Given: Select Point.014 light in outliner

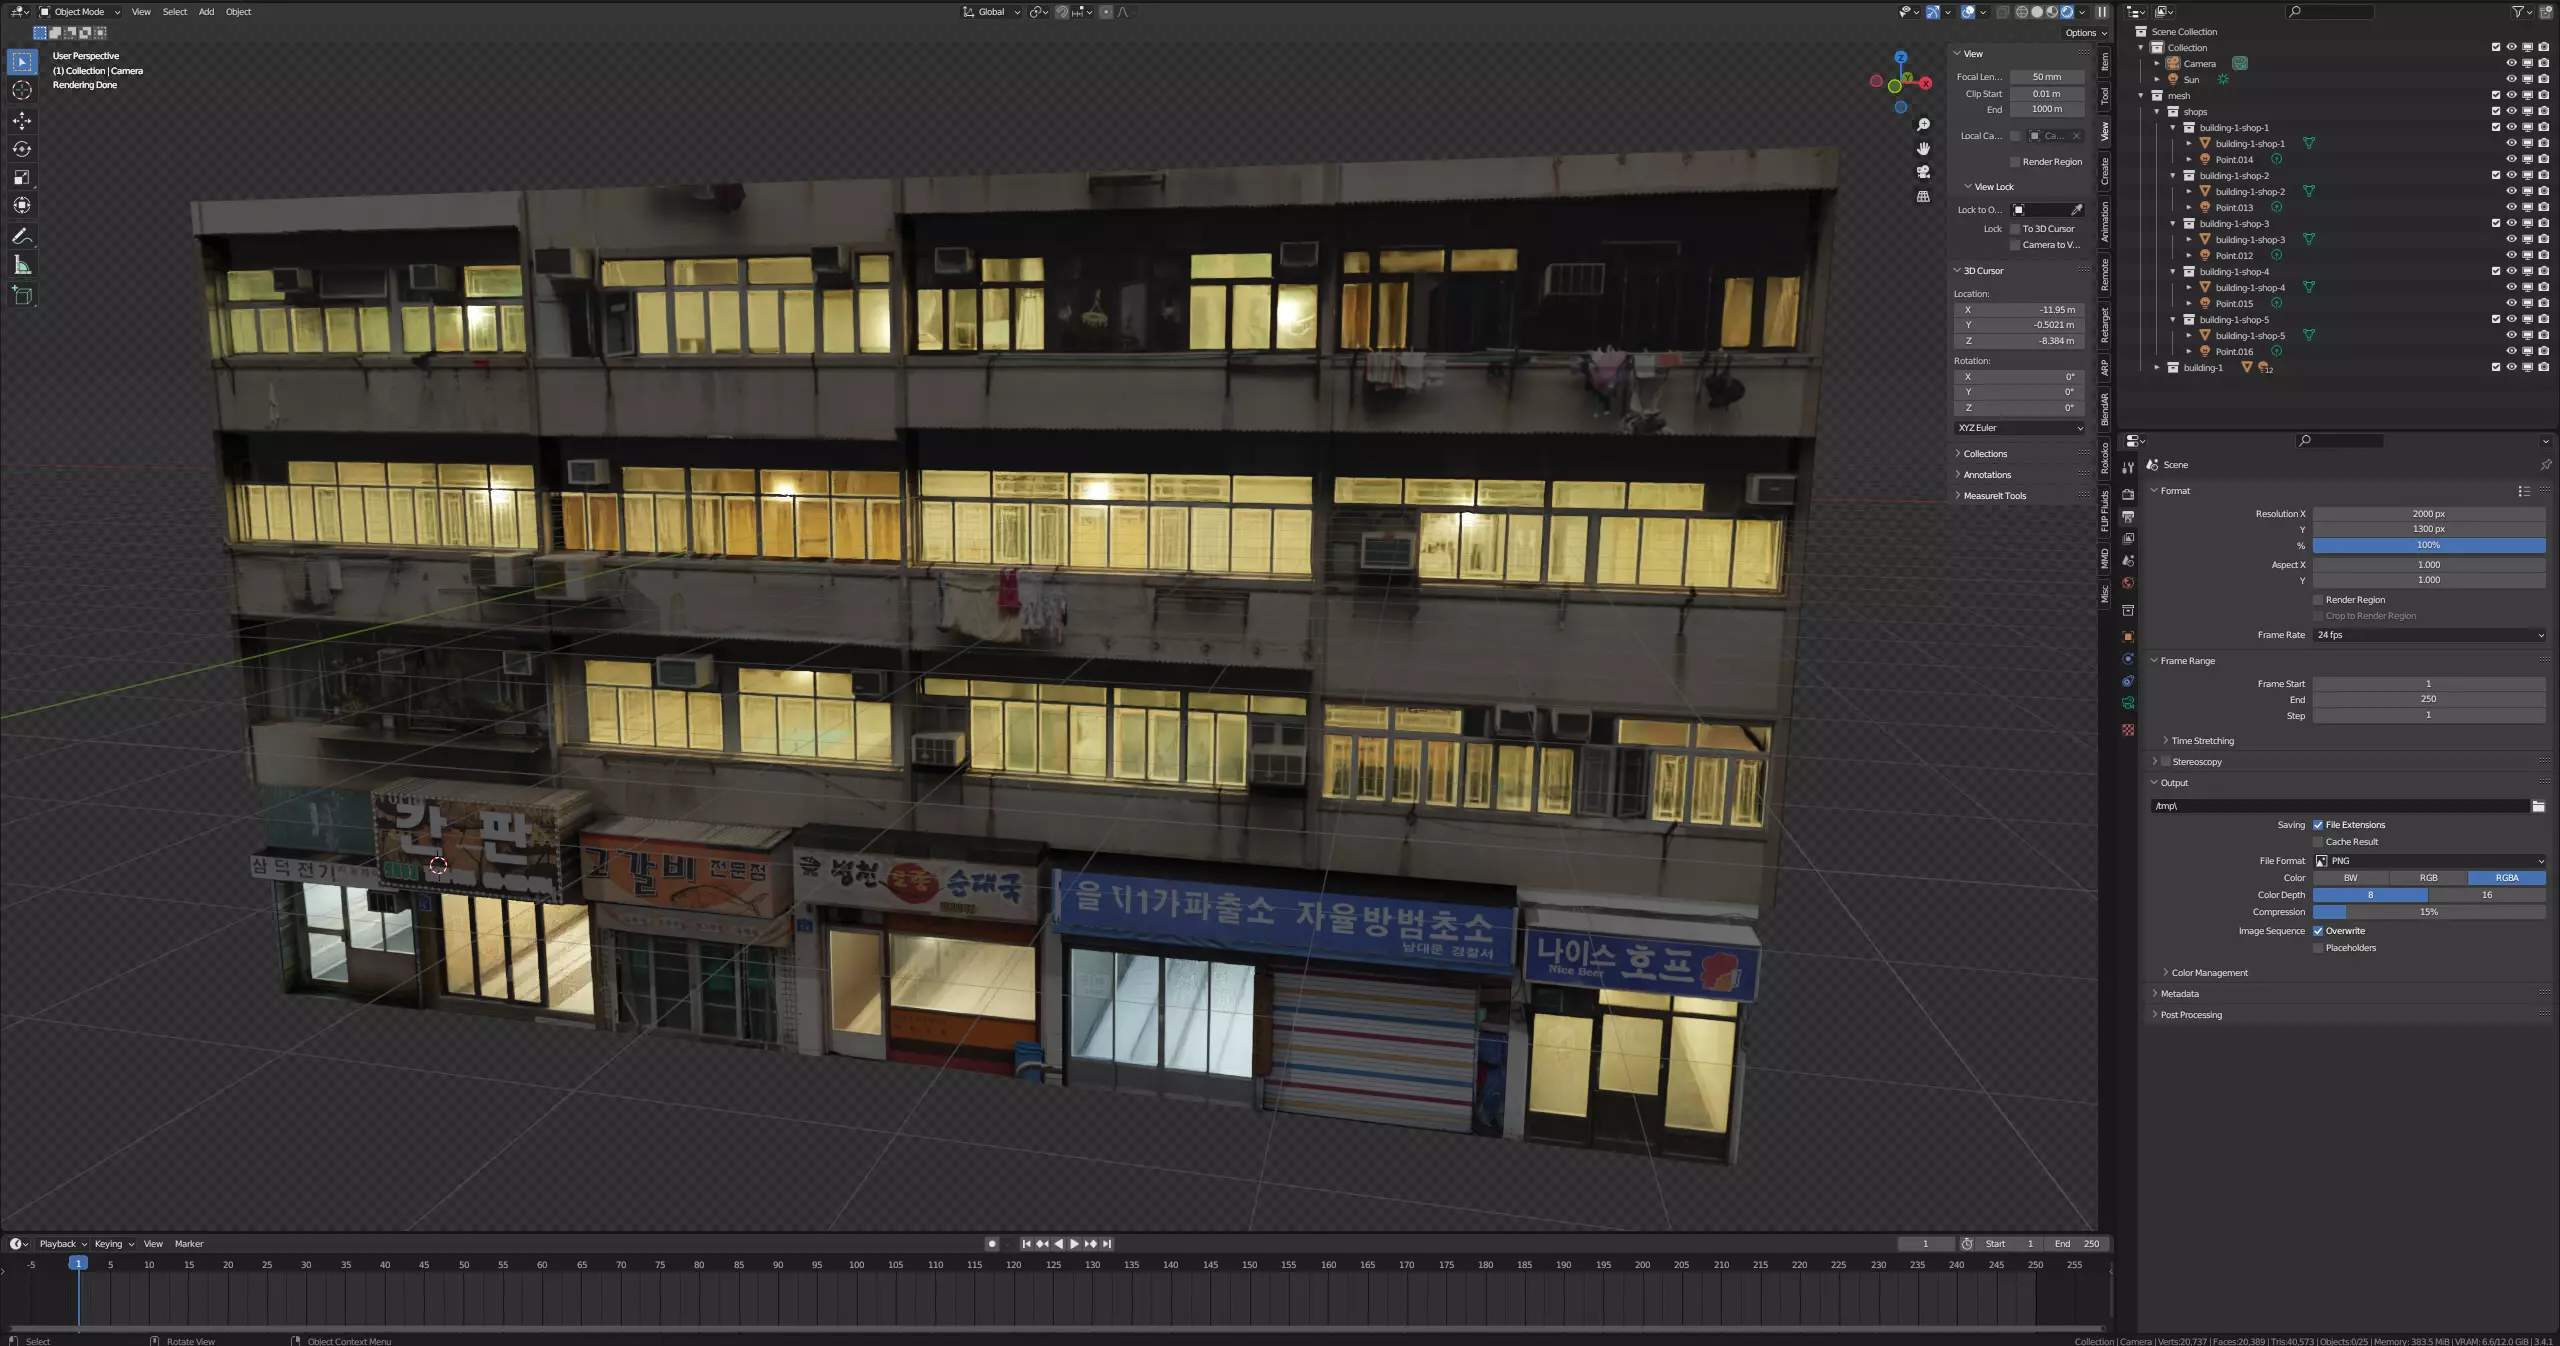Looking at the screenshot, I should (x=2234, y=160).
